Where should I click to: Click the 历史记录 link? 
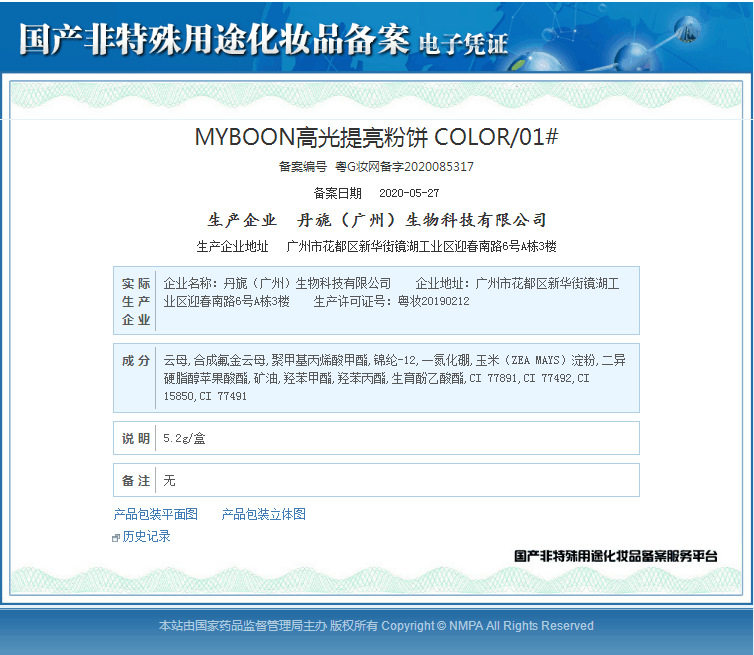pyautogui.click(x=146, y=536)
